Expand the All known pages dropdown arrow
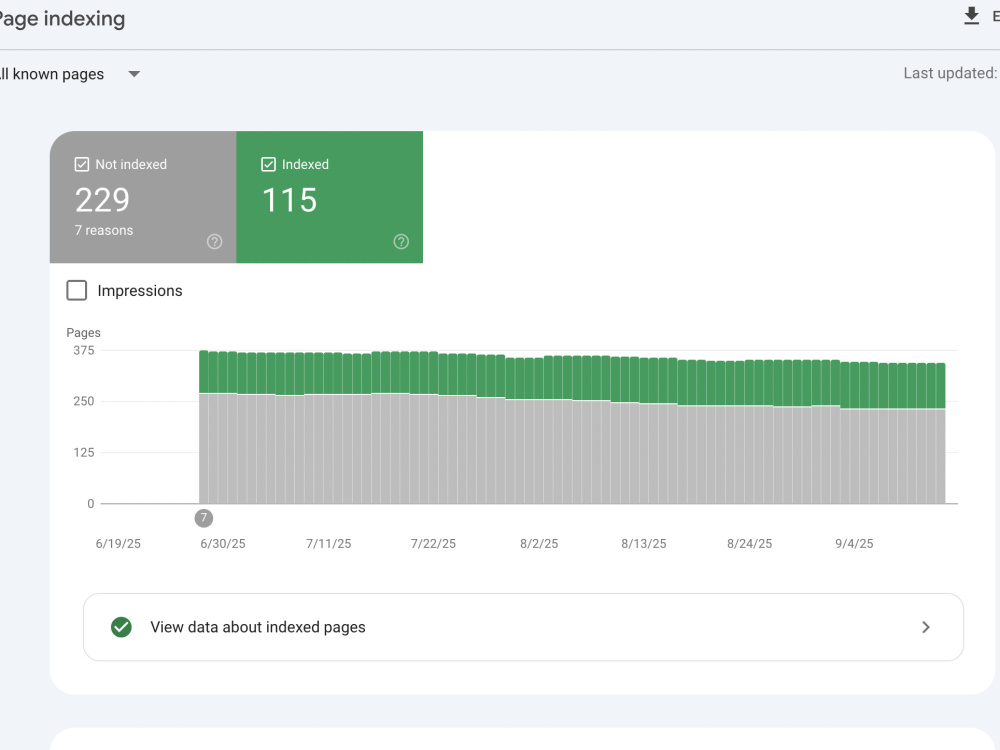 tap(134, 74)
